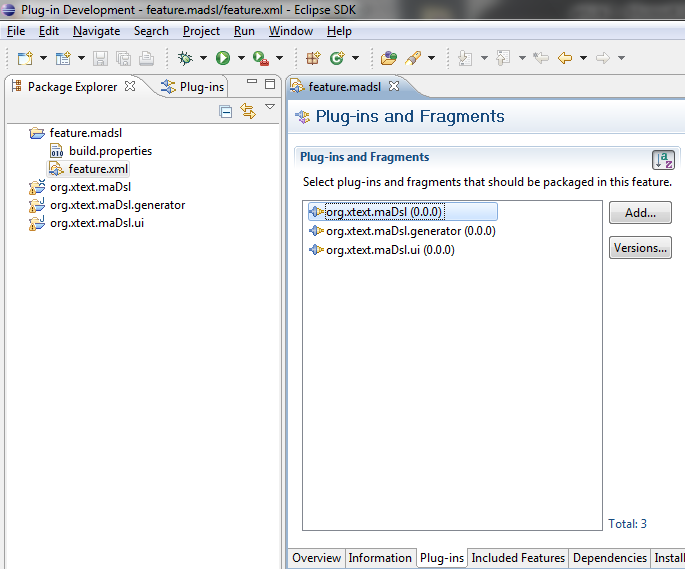Toggle Link with Editor in Package Explorer
The height and width of the screenshot is (569, 685).
click(x=247, y=111)
